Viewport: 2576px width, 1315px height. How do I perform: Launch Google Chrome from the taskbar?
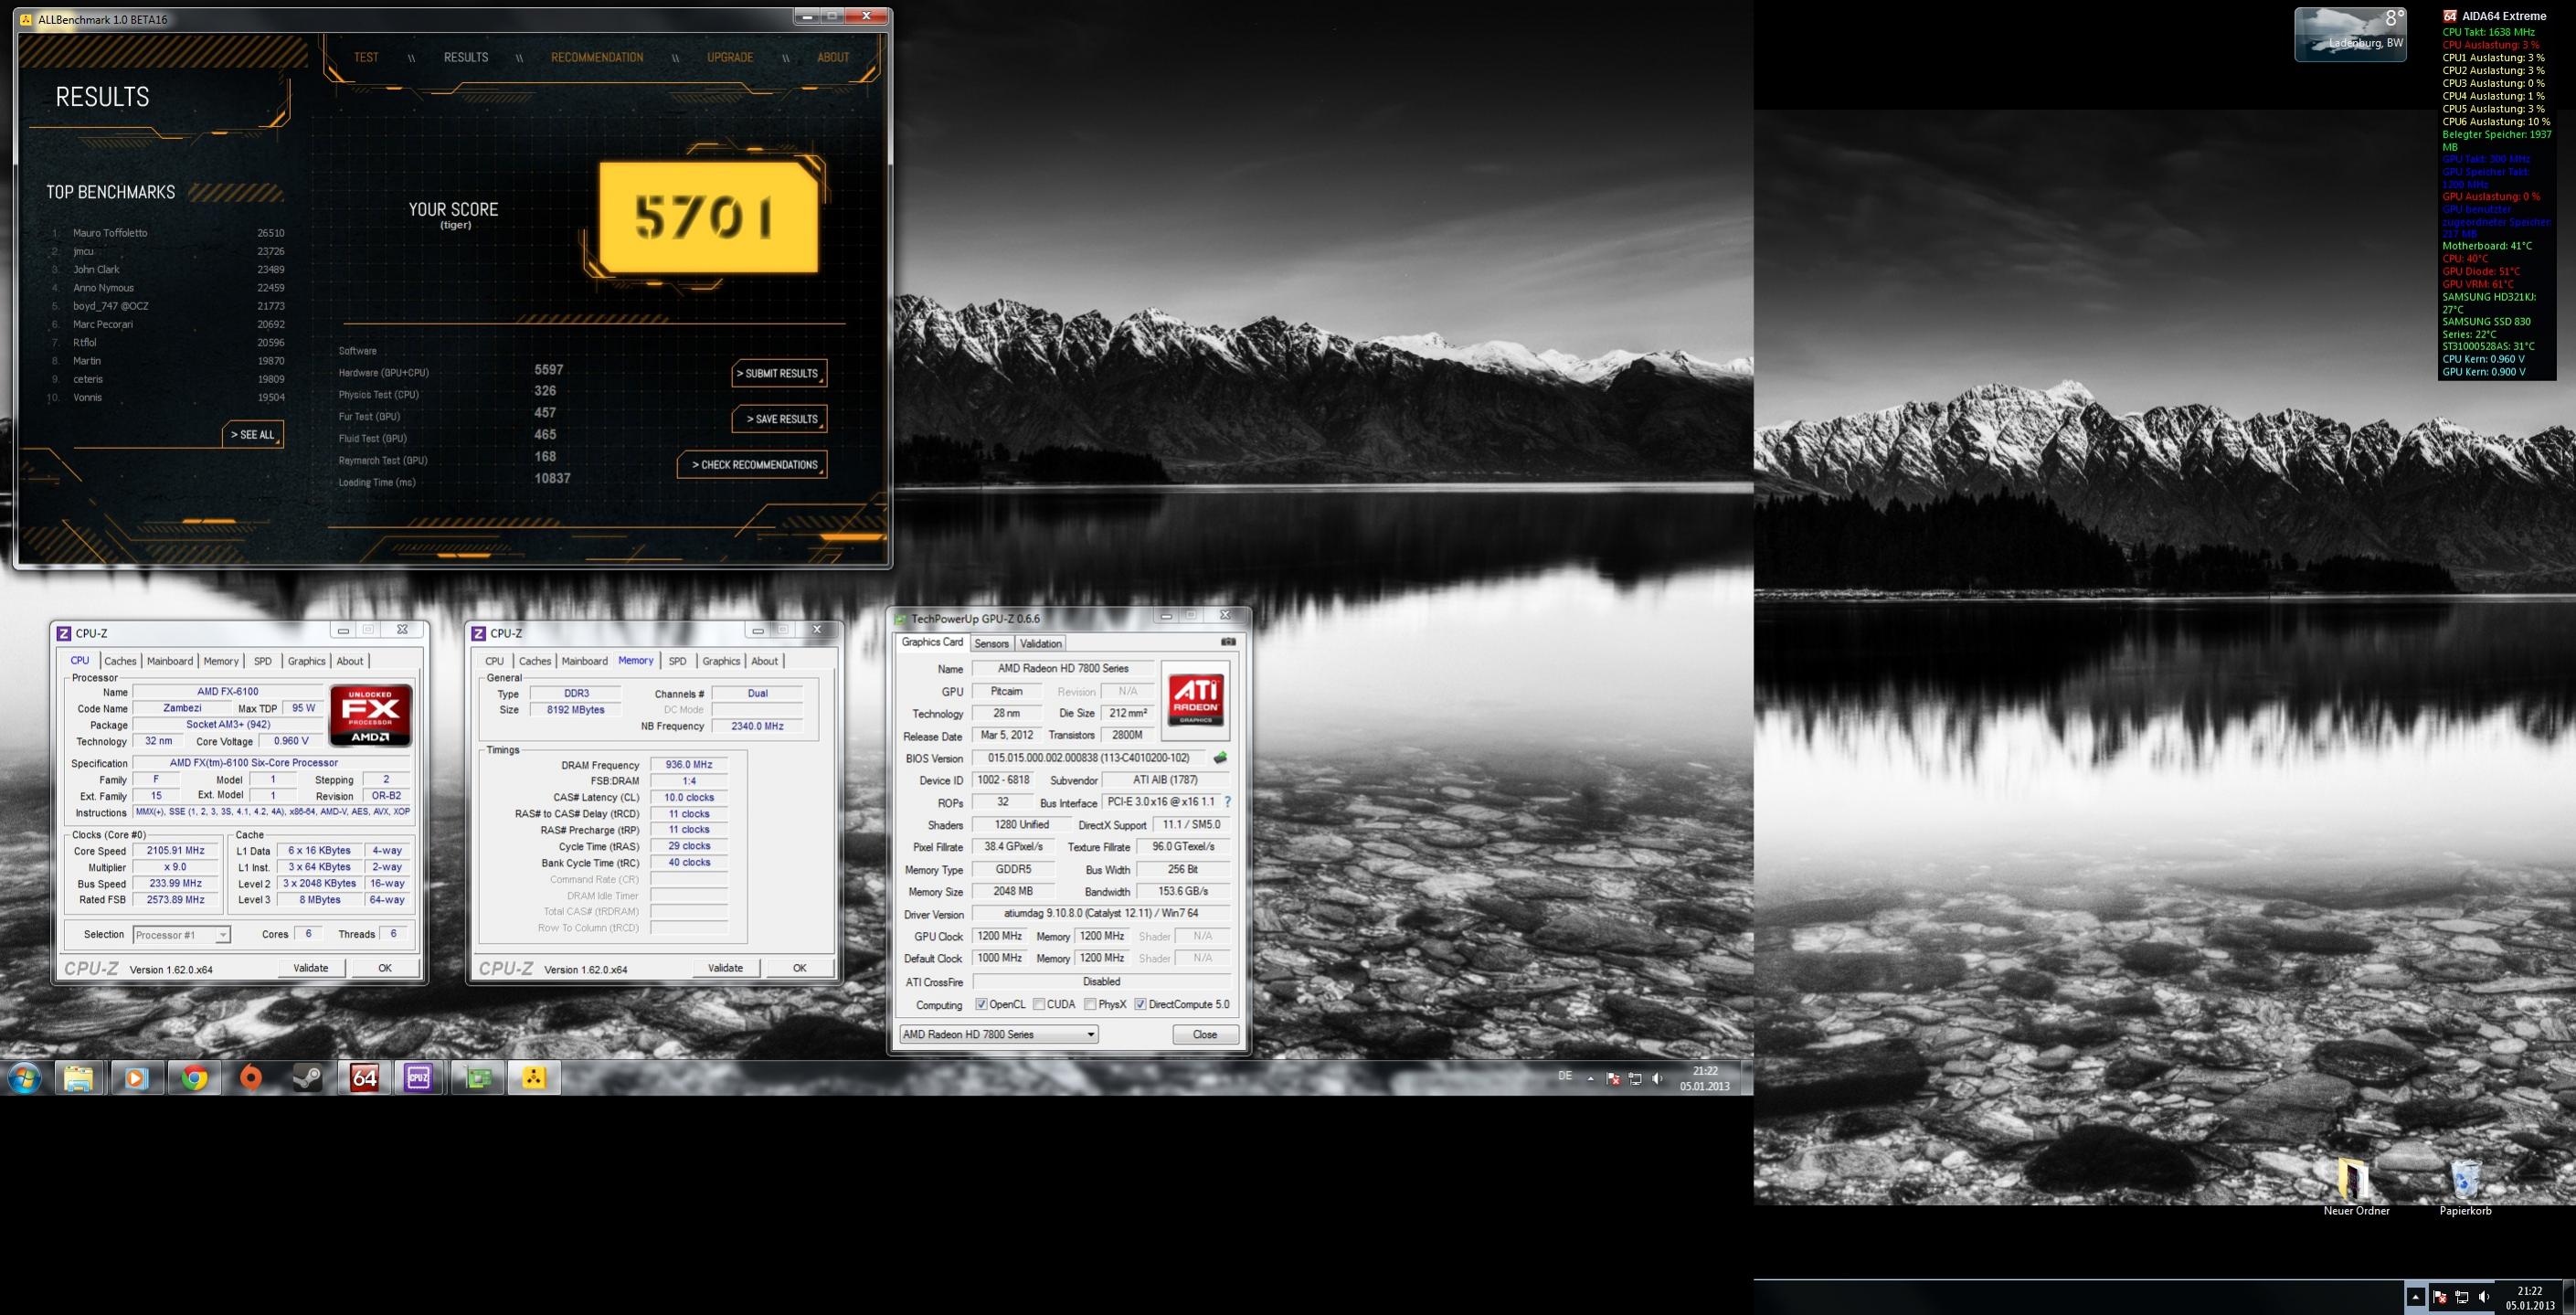click(x=194, y=1077)
